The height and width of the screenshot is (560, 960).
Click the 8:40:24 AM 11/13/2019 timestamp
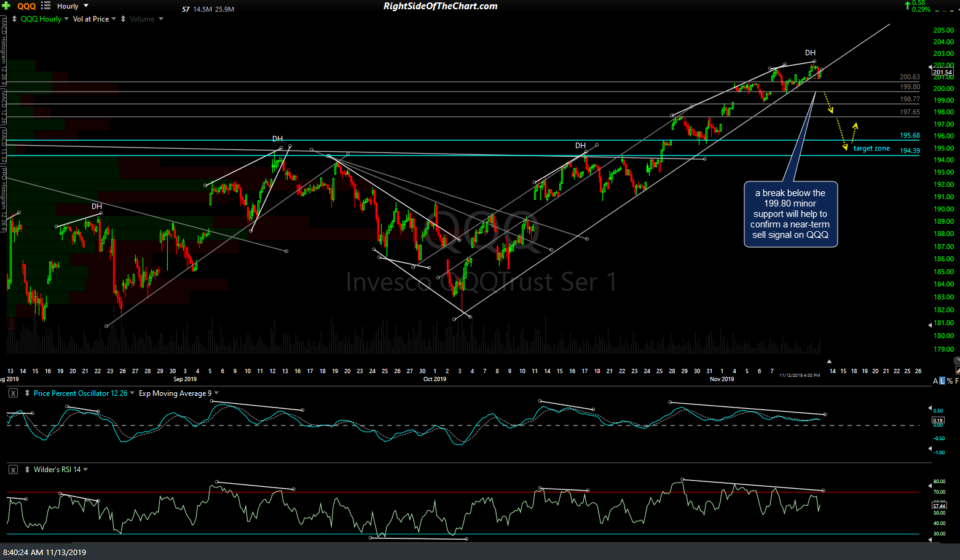click(x=44, y=552)
